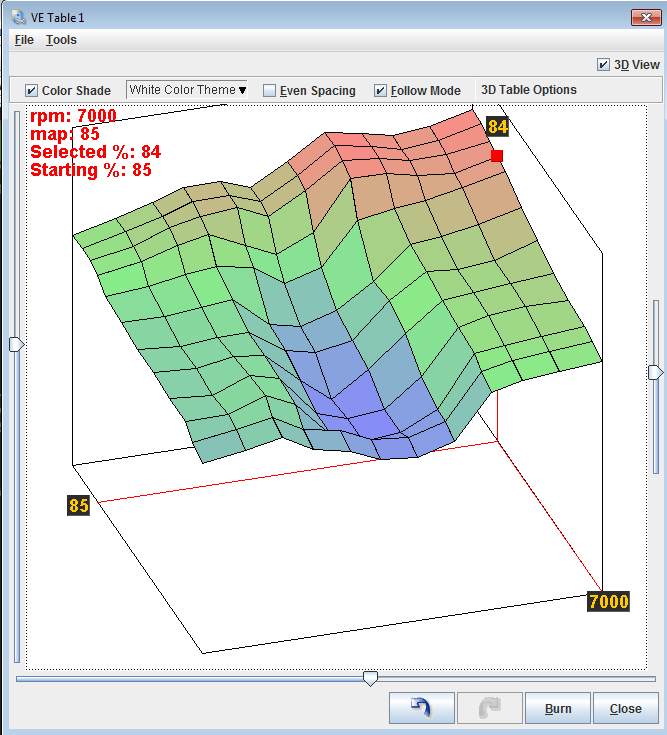Click the Close button at the bottom
Viewport: 667px width, 735px height.
625,708
